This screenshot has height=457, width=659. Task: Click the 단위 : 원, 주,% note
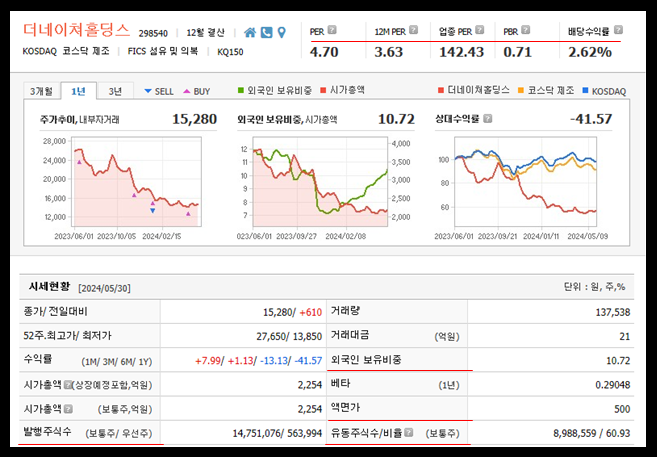click(594, 287)
